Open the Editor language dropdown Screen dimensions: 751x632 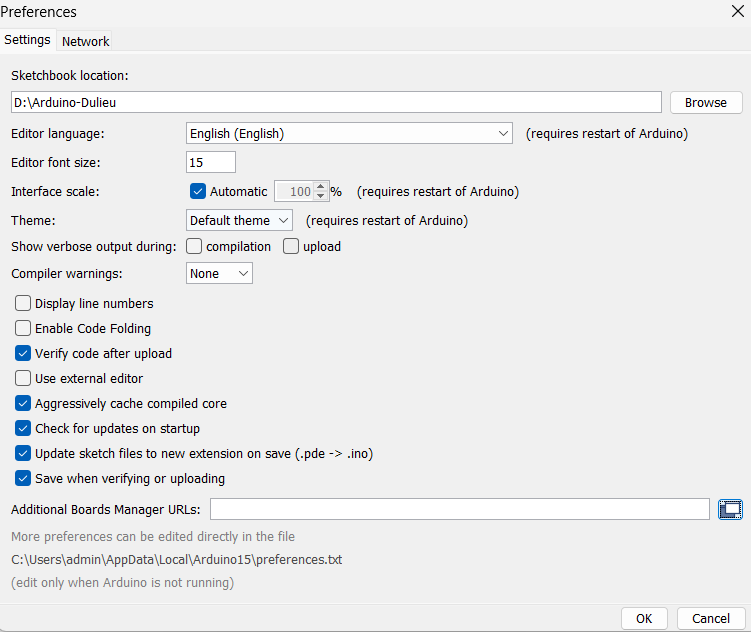click(349, 133)
